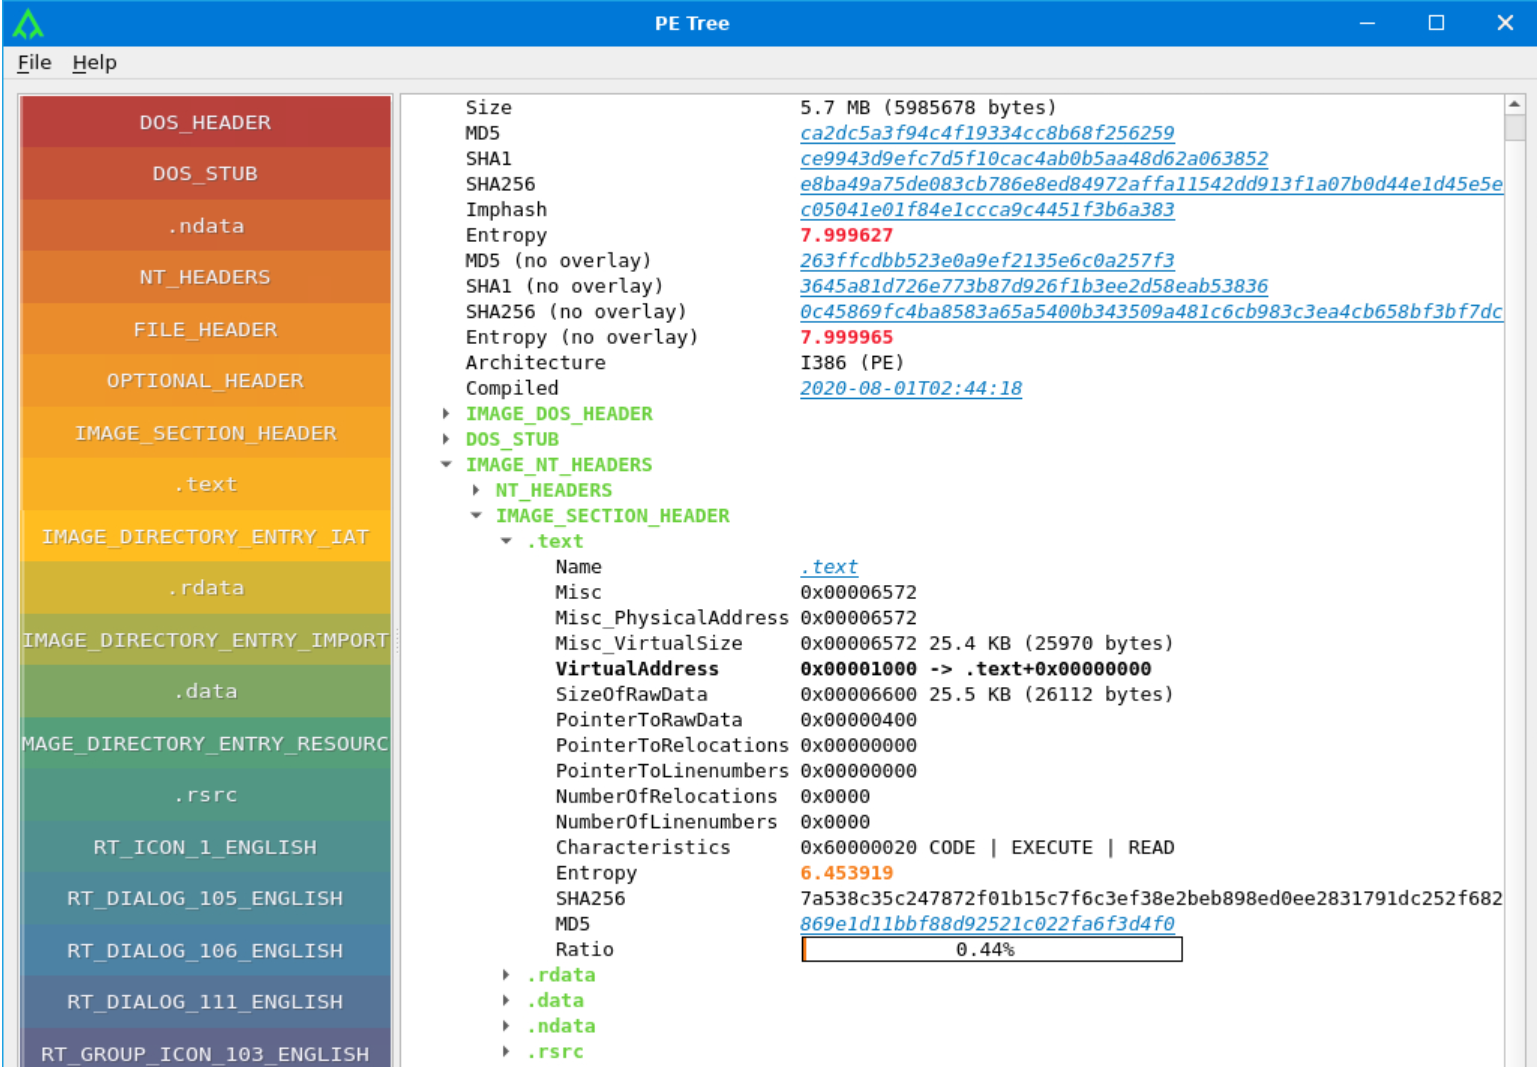Open SHA1 (no overlay) hash link
1537x1068 pixels.
tap(1034, 286)
